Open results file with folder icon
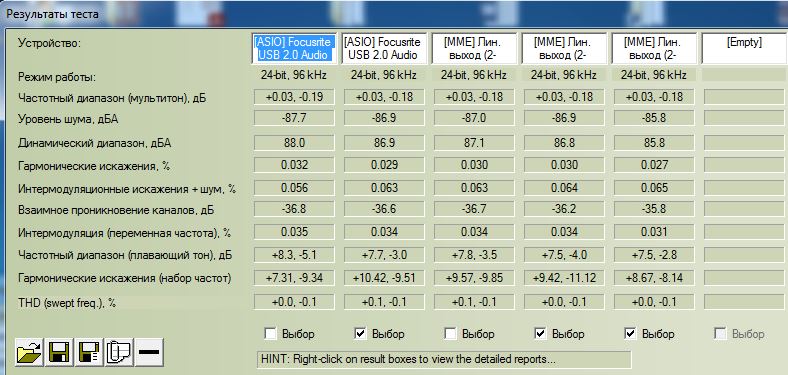Image resolution: width=788 pixels, height=375 pixels. pyautogui.click(x=29, y=352)
